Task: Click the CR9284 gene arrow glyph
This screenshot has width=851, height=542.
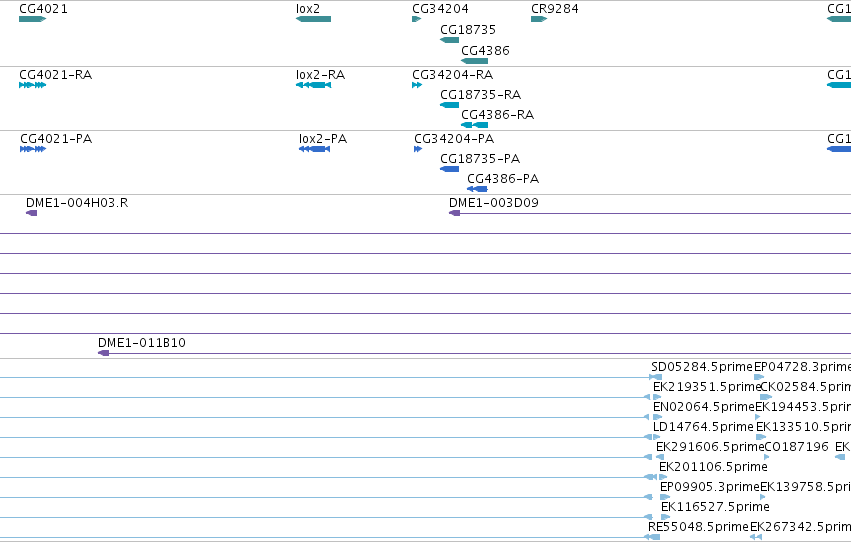Action: click(x=539, y=19)
